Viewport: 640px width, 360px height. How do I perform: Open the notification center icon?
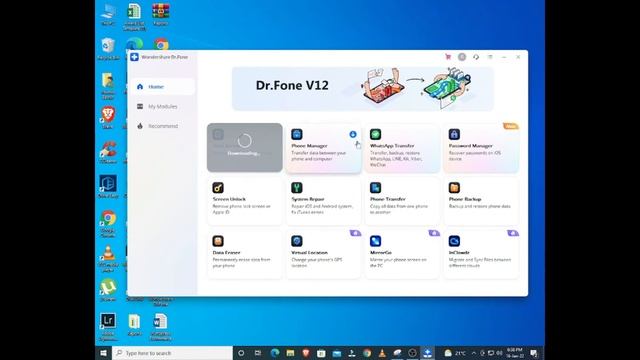534,353
